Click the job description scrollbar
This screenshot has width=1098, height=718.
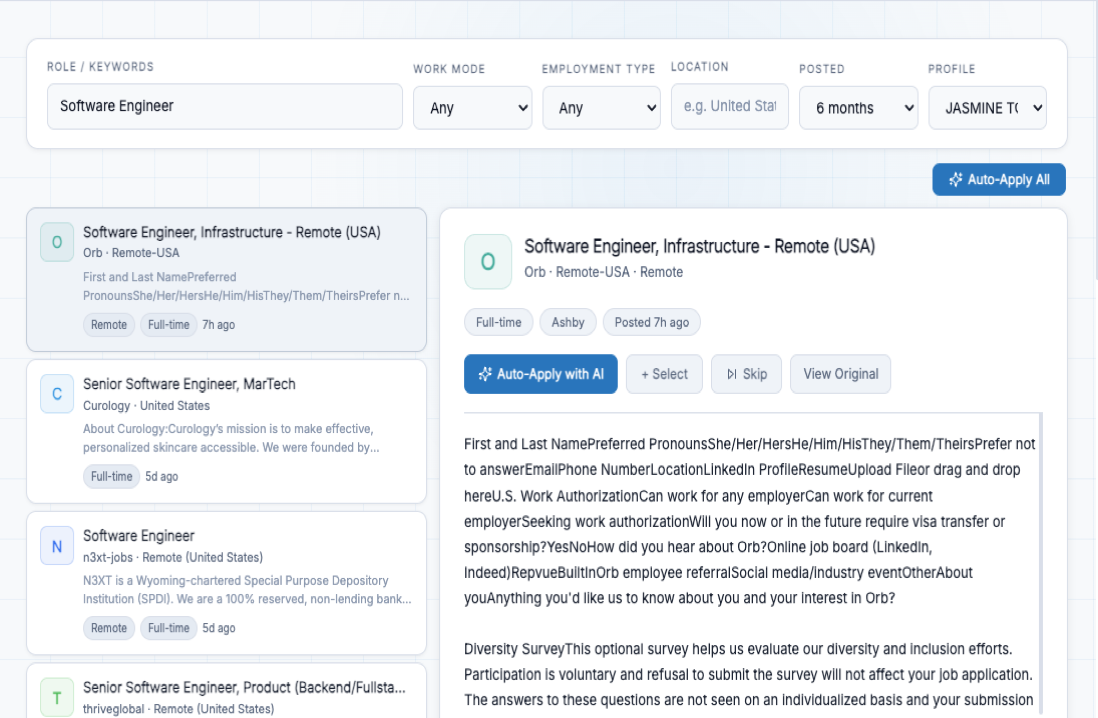tap(1041, 560)
